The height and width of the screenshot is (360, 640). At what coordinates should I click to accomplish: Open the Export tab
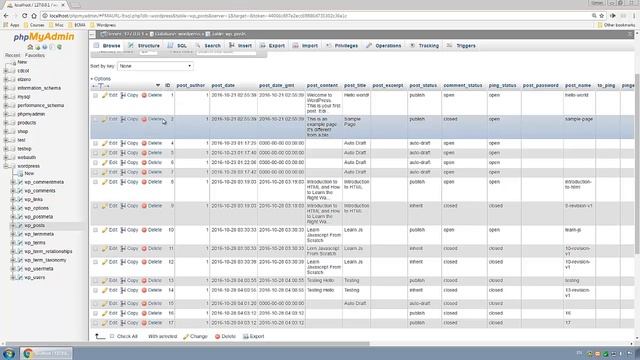tap(272, 46)
